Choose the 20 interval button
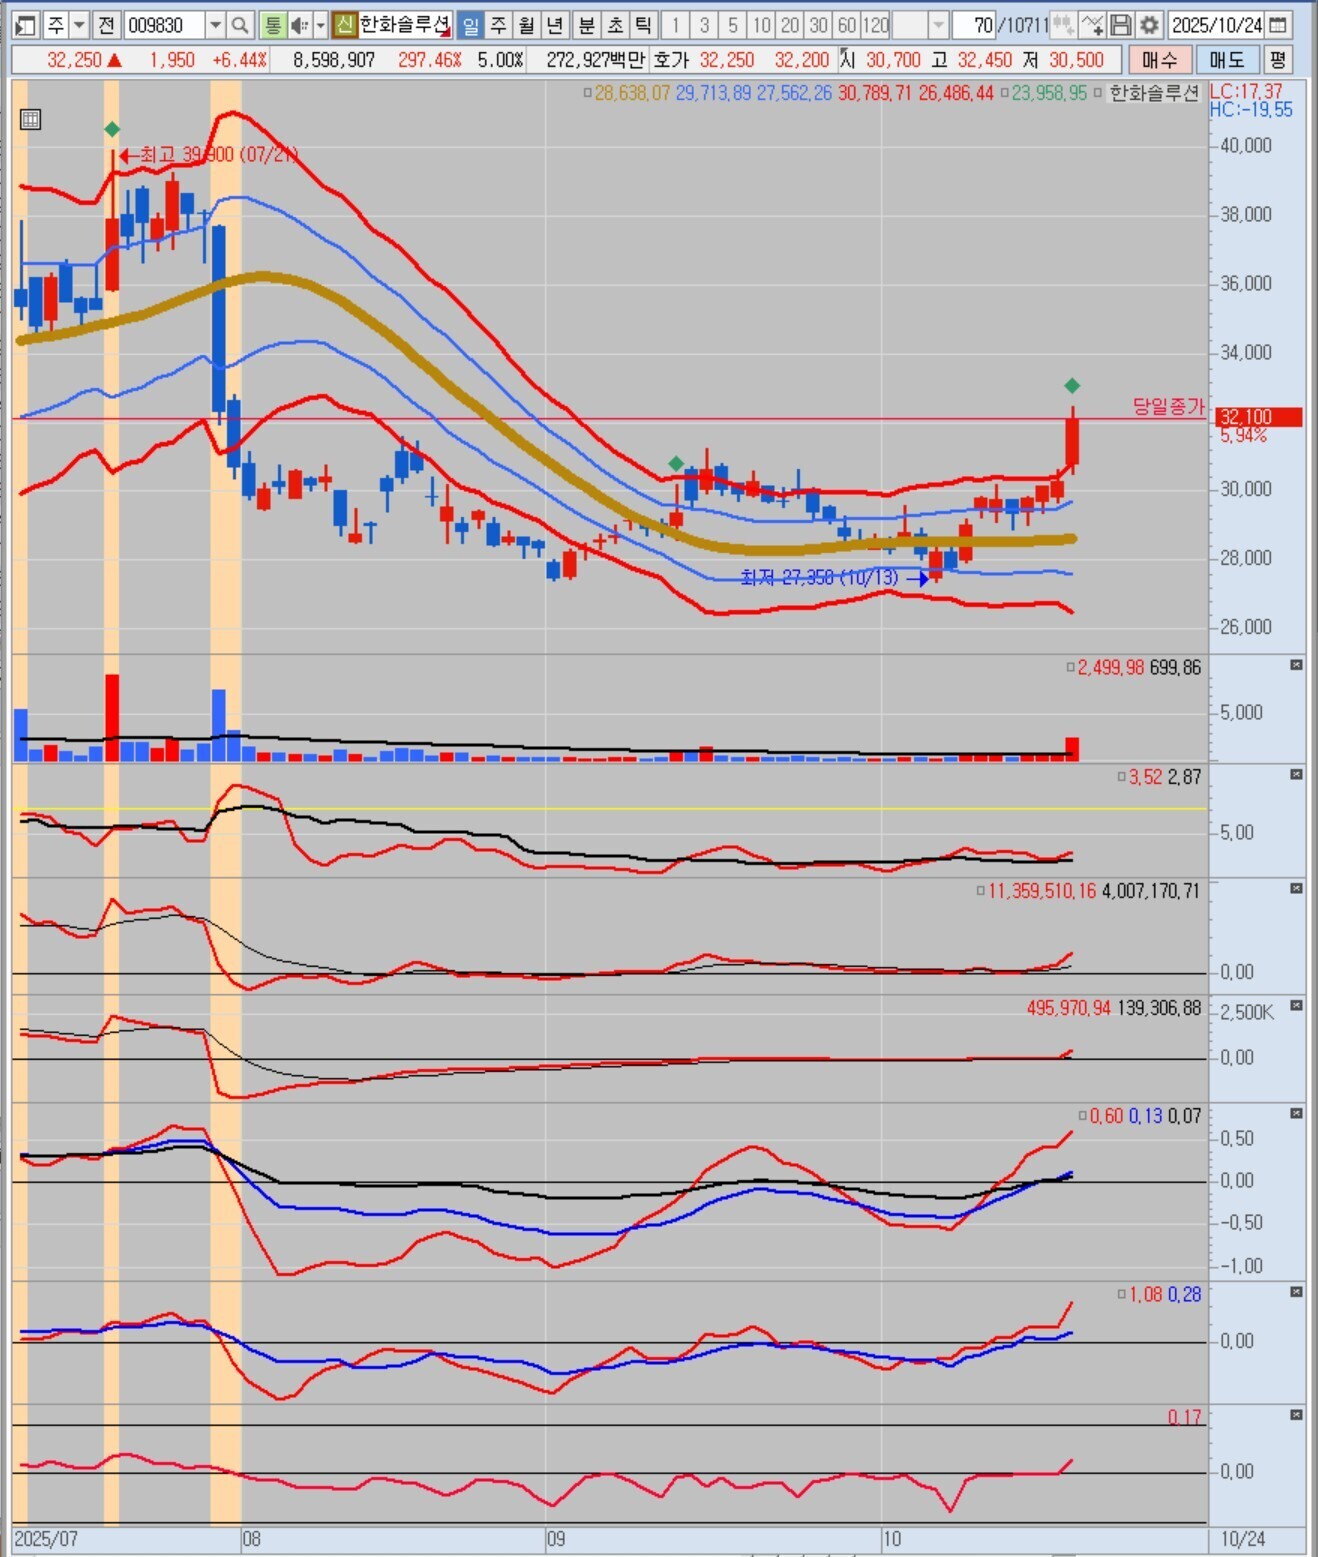1318x1557 pixels. 790,25
